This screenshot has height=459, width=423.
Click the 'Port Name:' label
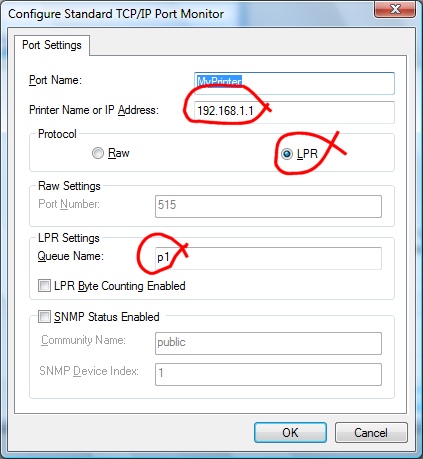55,80
